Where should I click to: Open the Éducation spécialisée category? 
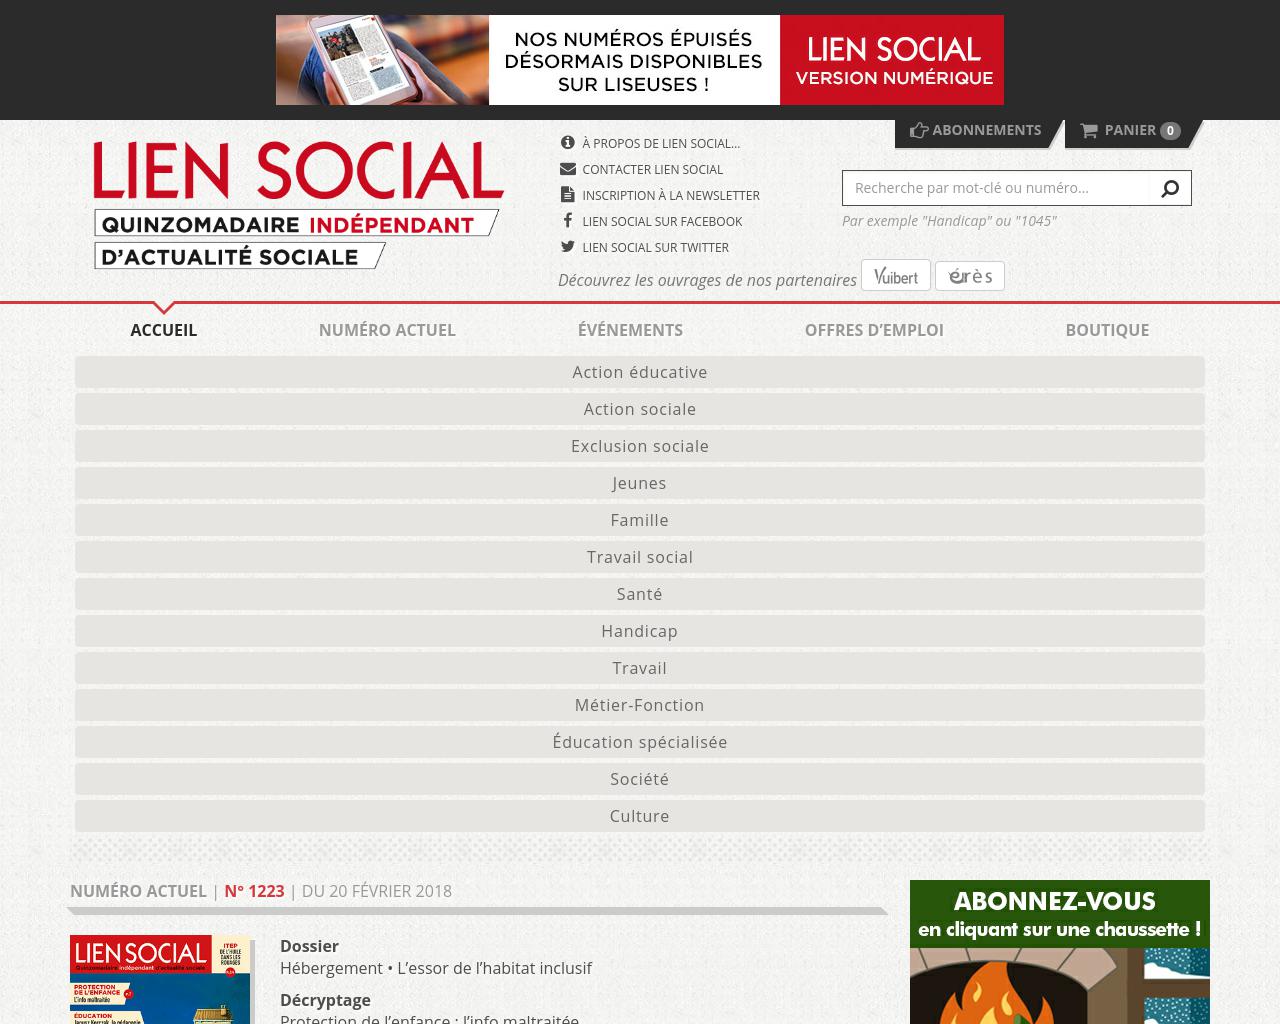click(640, 742)
